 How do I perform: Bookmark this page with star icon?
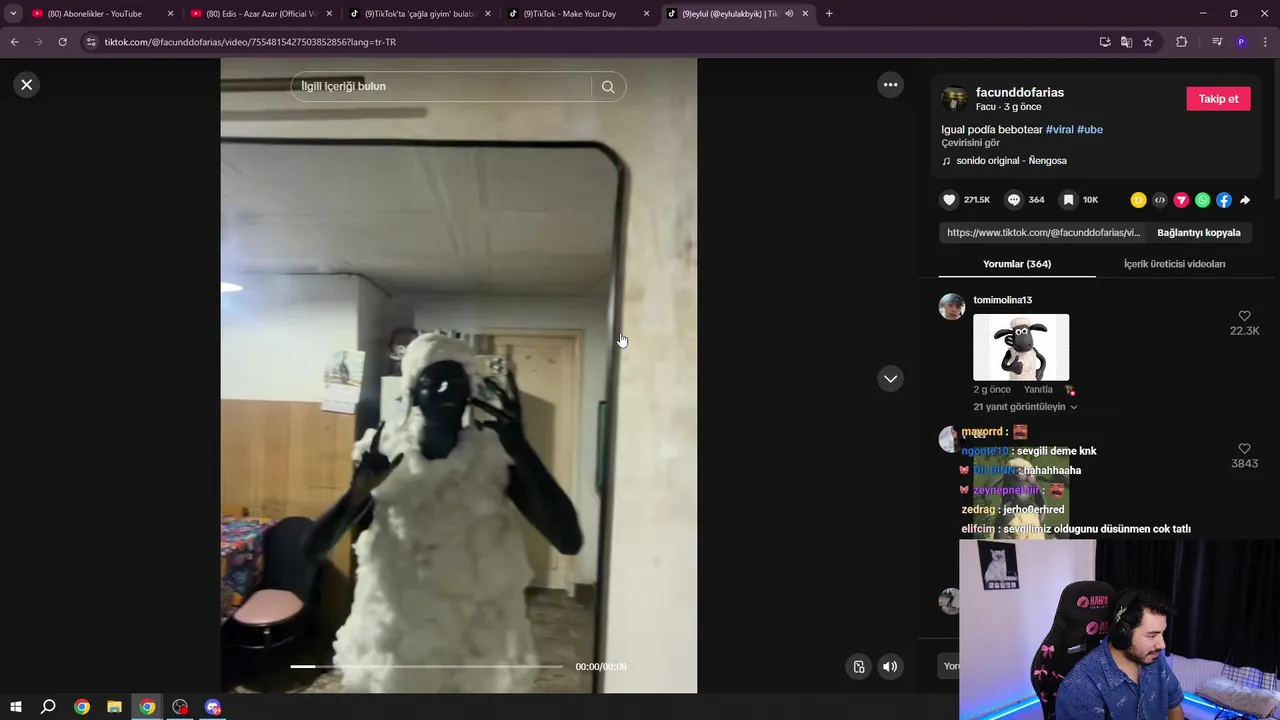pyautogui.click(x=1148, y=42)
